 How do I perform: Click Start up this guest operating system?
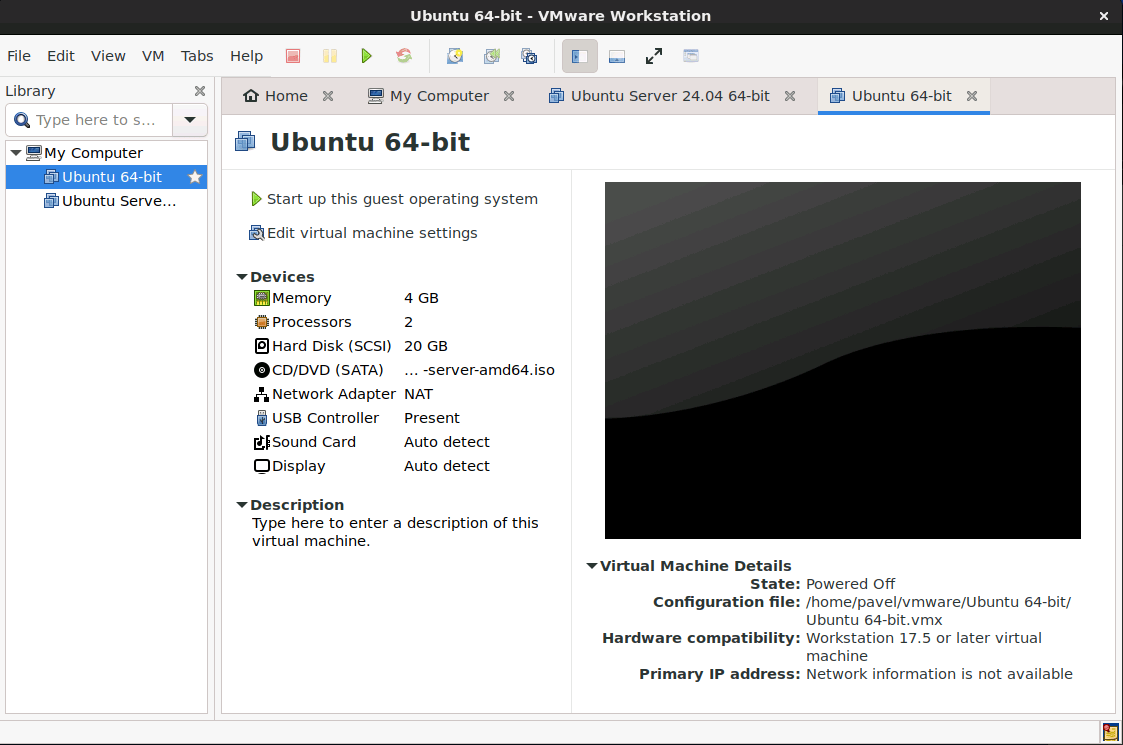coord(401,199)
